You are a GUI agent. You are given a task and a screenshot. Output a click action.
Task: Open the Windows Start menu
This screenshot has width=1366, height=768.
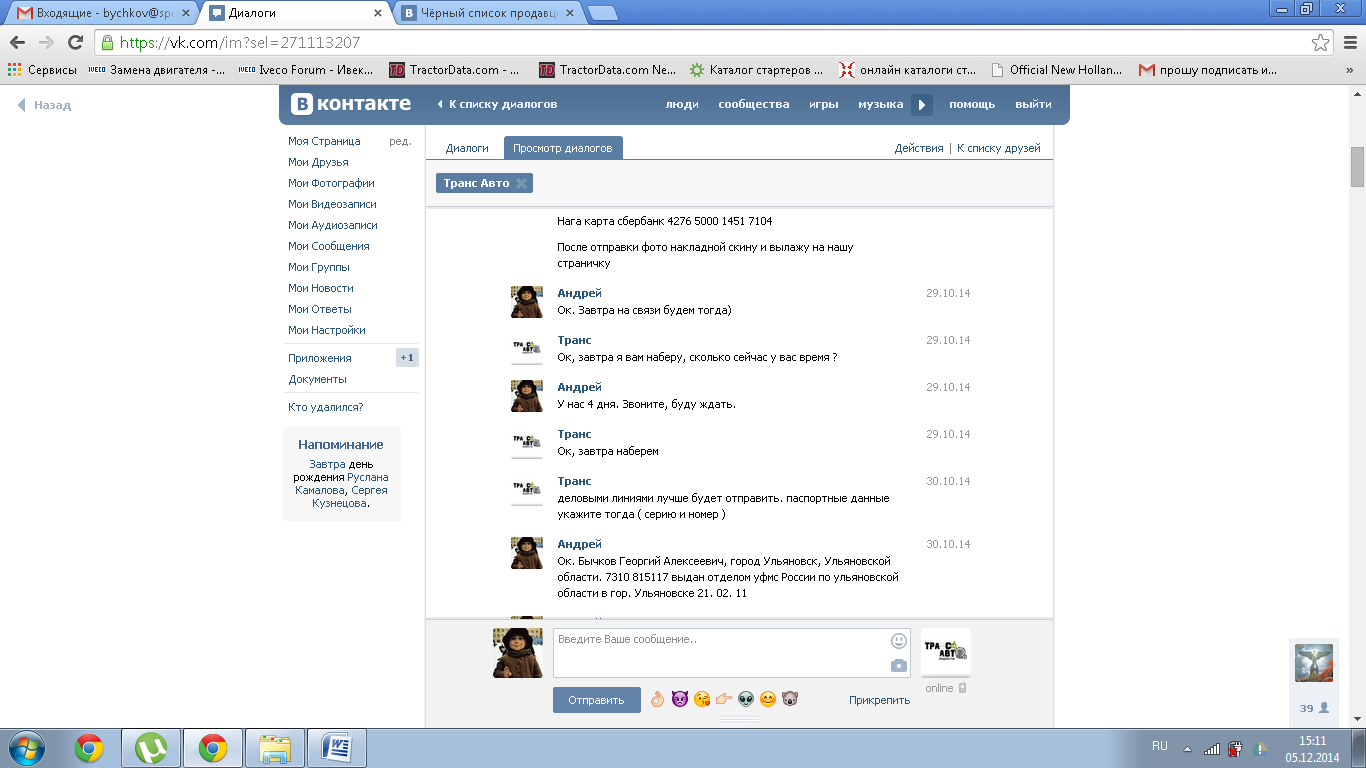coord(27,747)
